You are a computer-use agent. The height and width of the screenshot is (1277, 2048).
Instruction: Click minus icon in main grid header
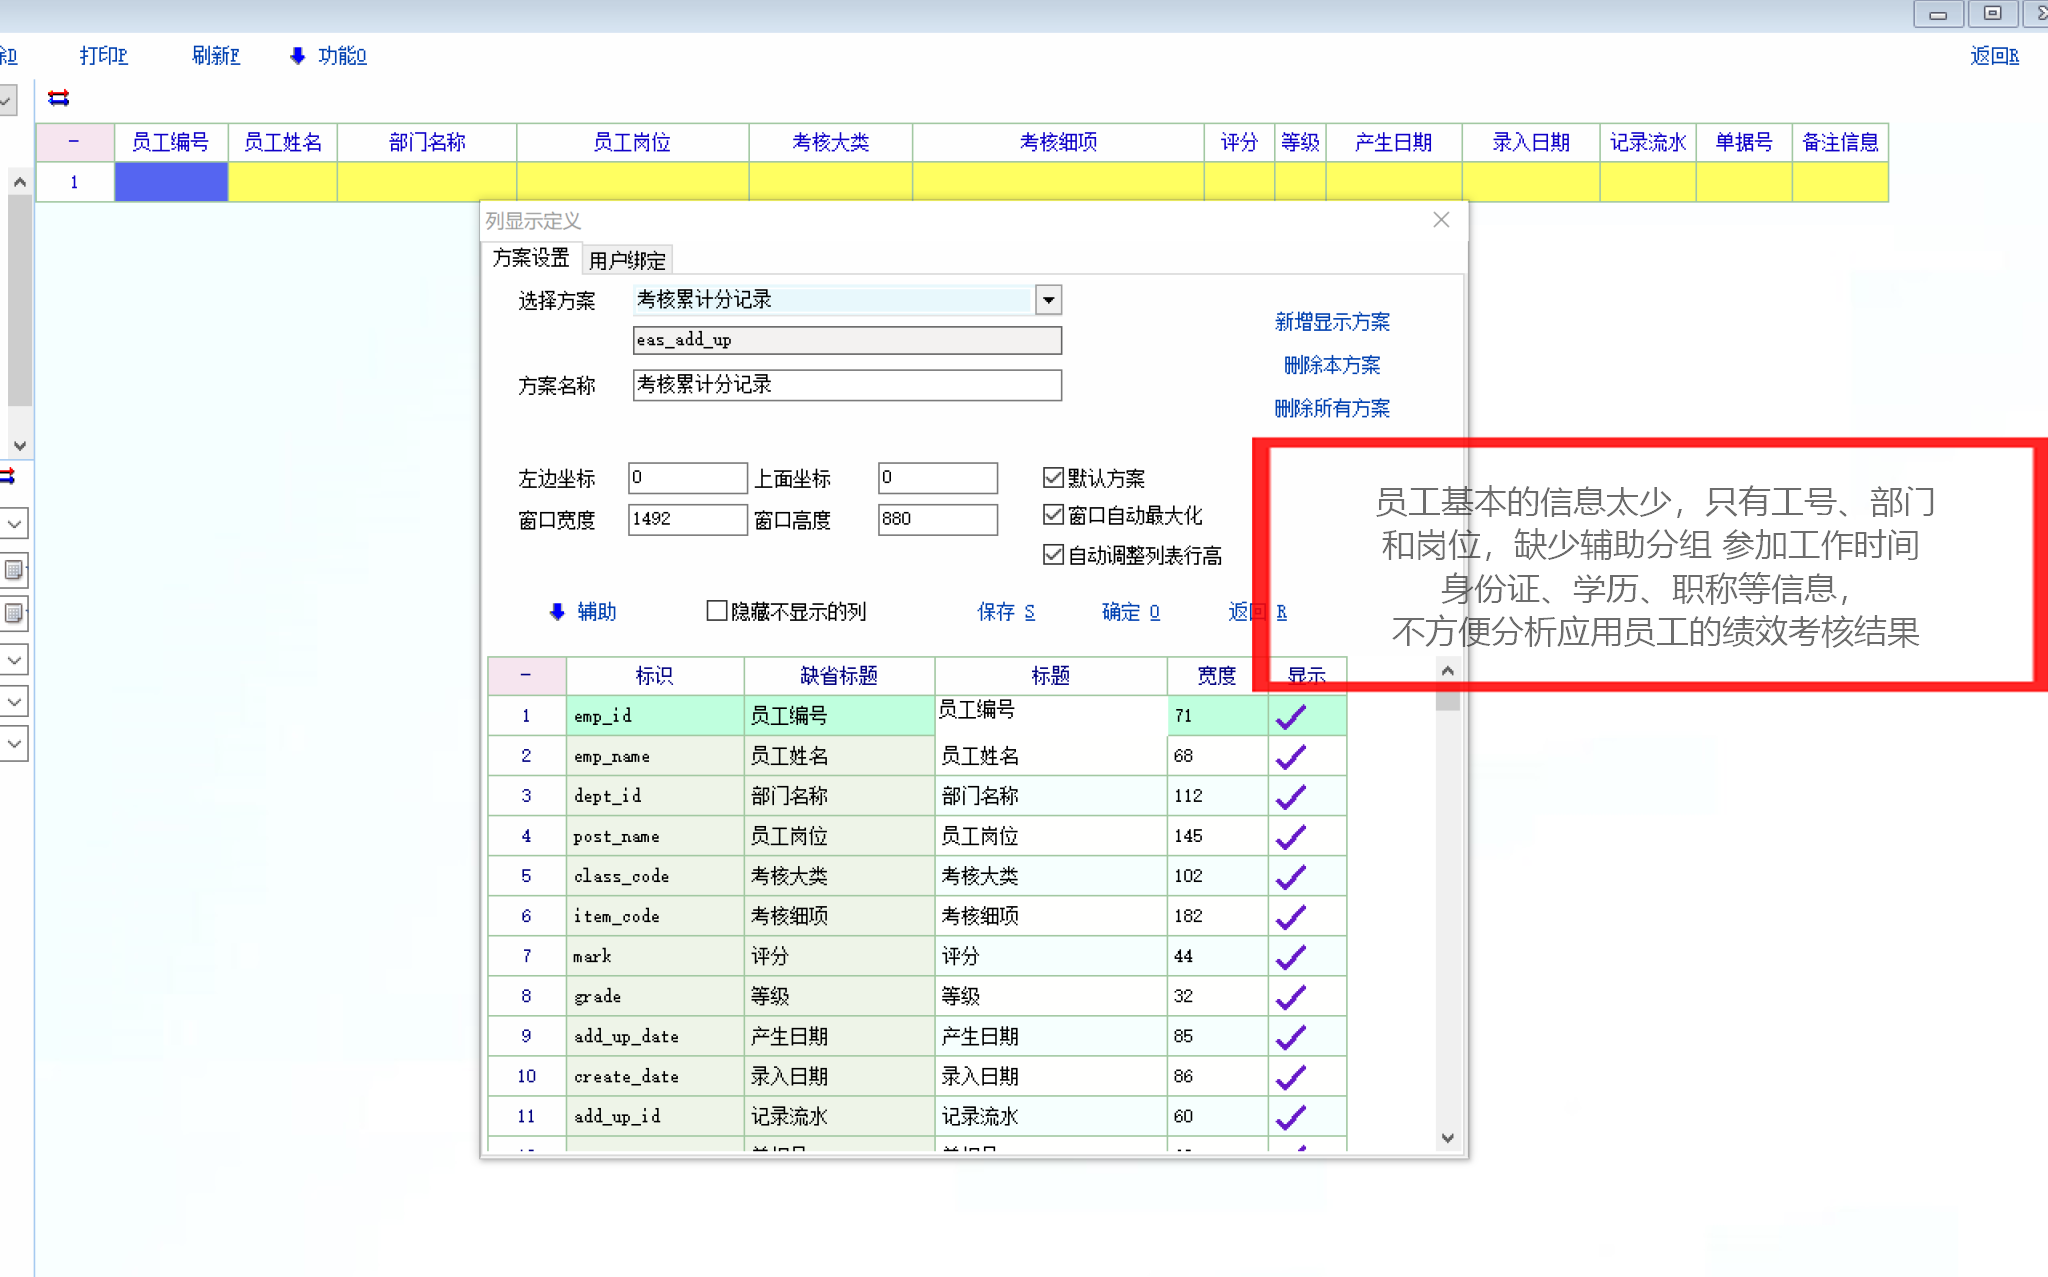(74, 142)
